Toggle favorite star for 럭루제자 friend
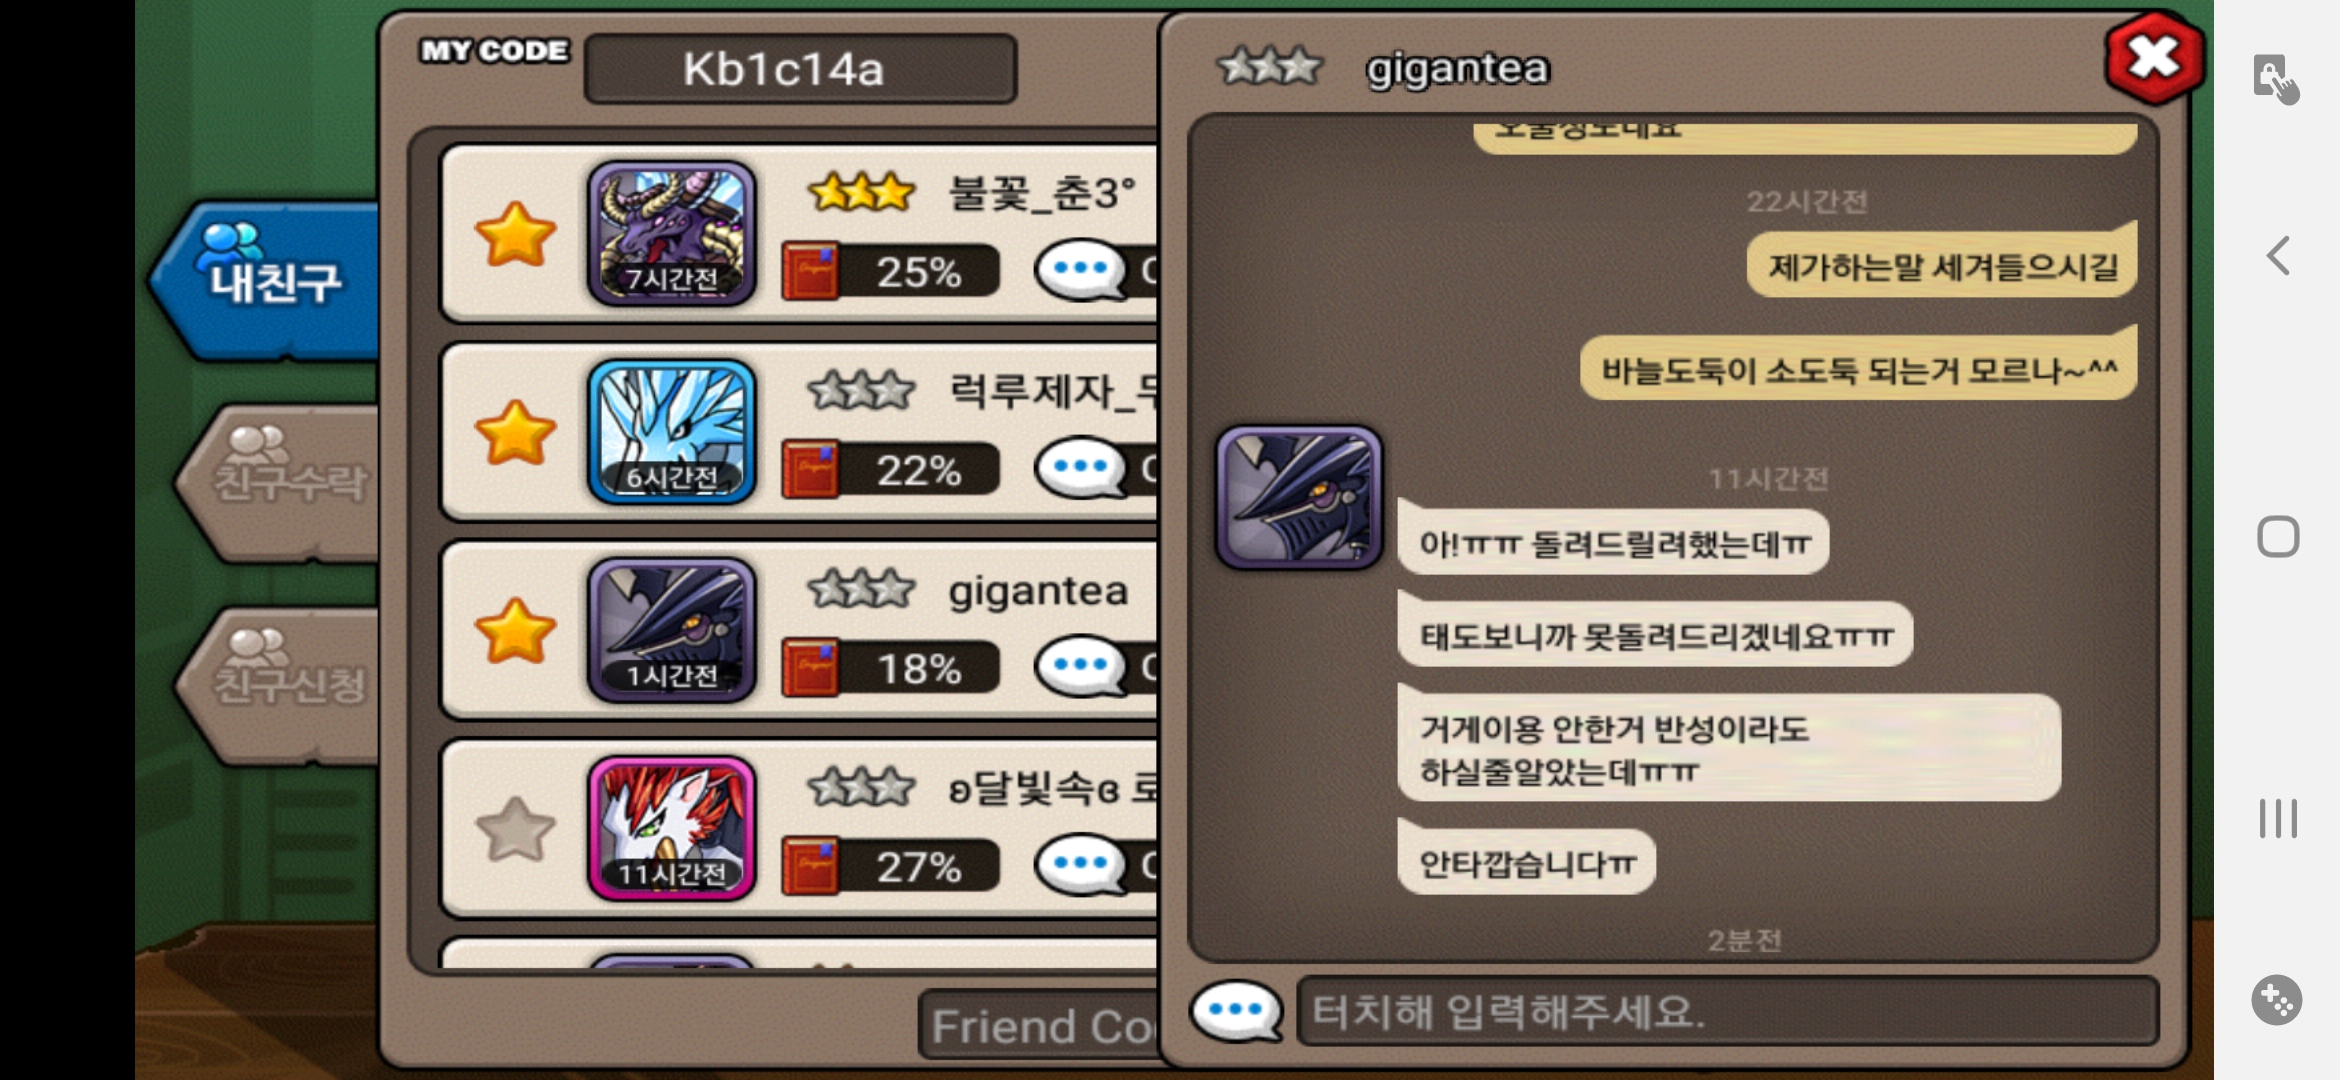This screenshot has height=1080, width=2340. 515,433
